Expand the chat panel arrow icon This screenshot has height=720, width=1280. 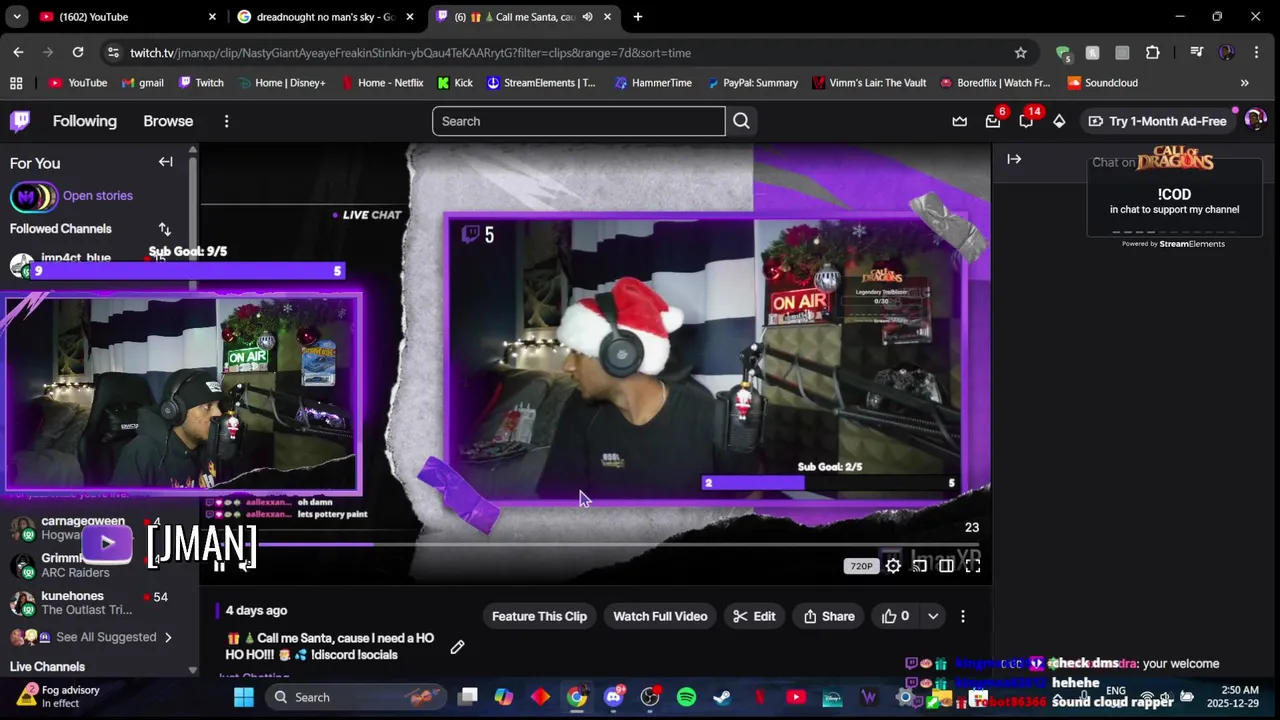pyautogui.click(x=1014, y=159)
